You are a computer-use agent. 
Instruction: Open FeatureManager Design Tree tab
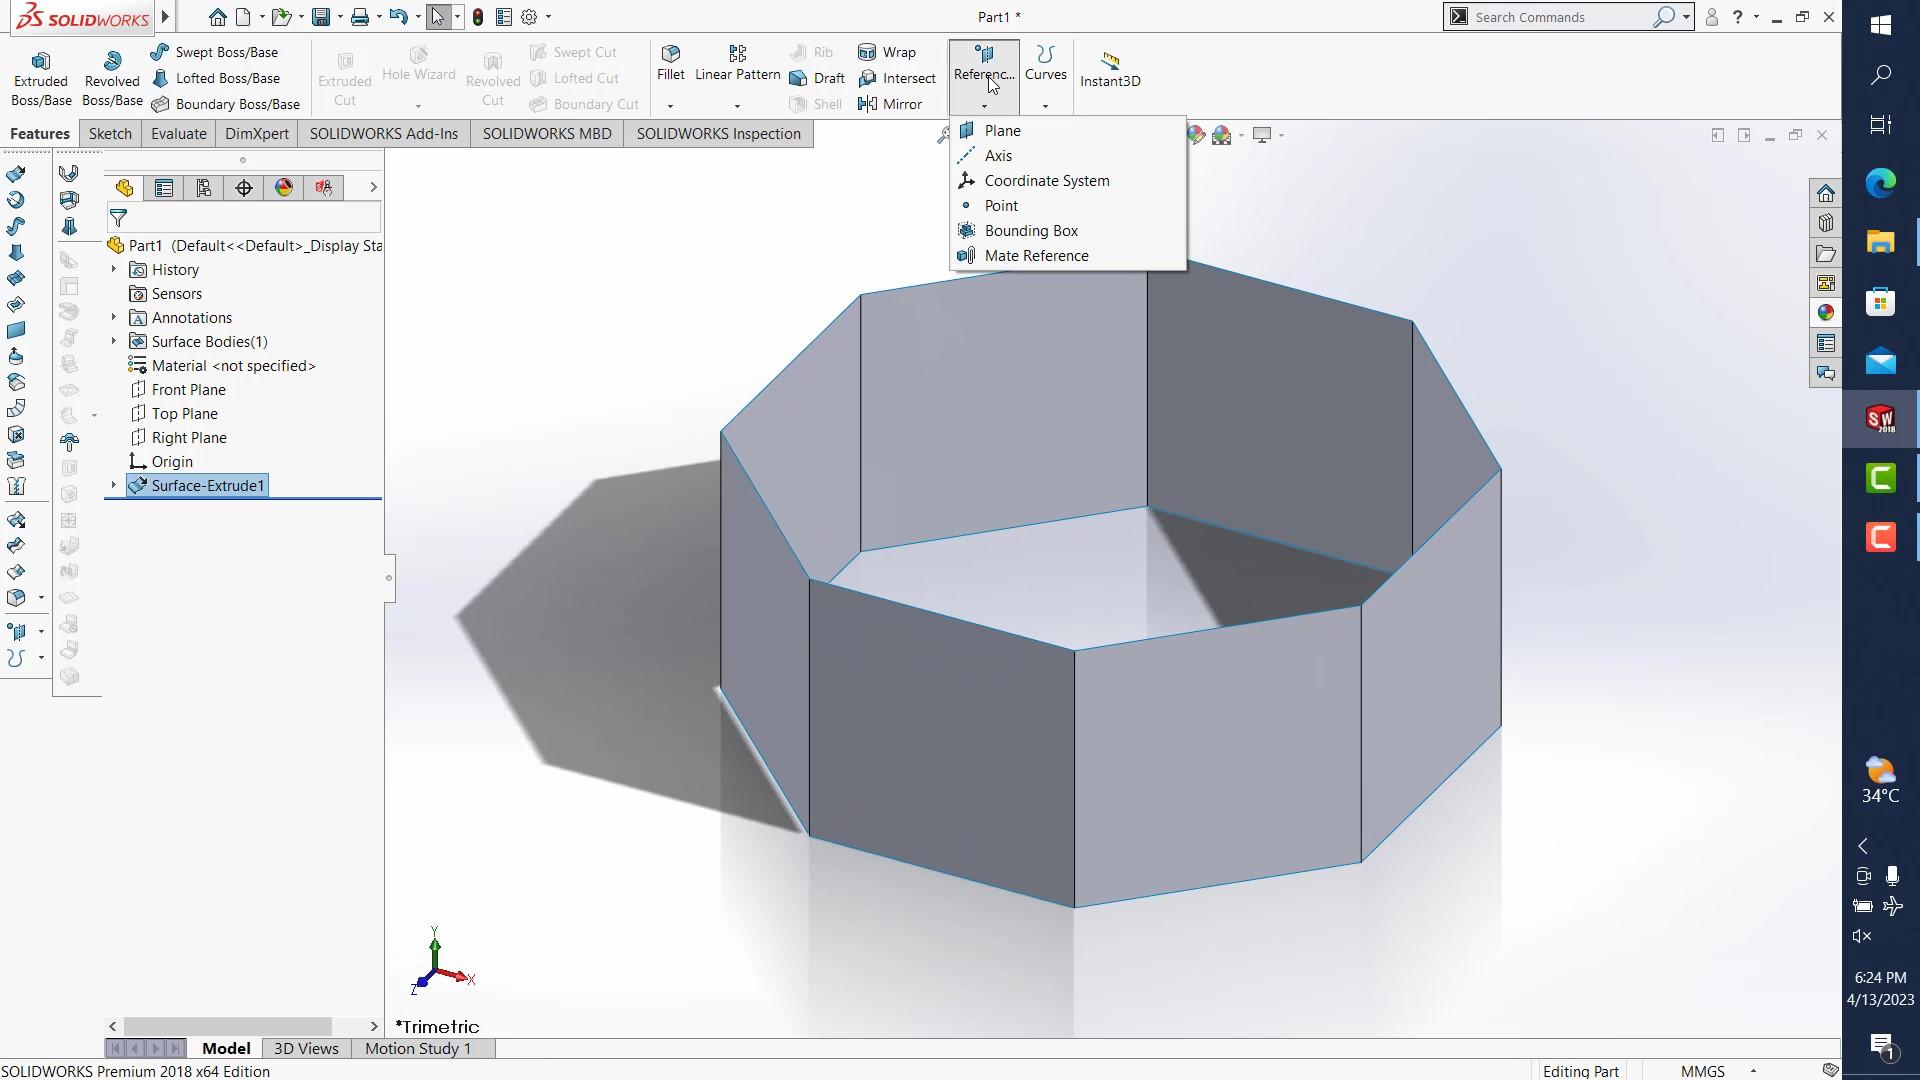pos(124,188)
